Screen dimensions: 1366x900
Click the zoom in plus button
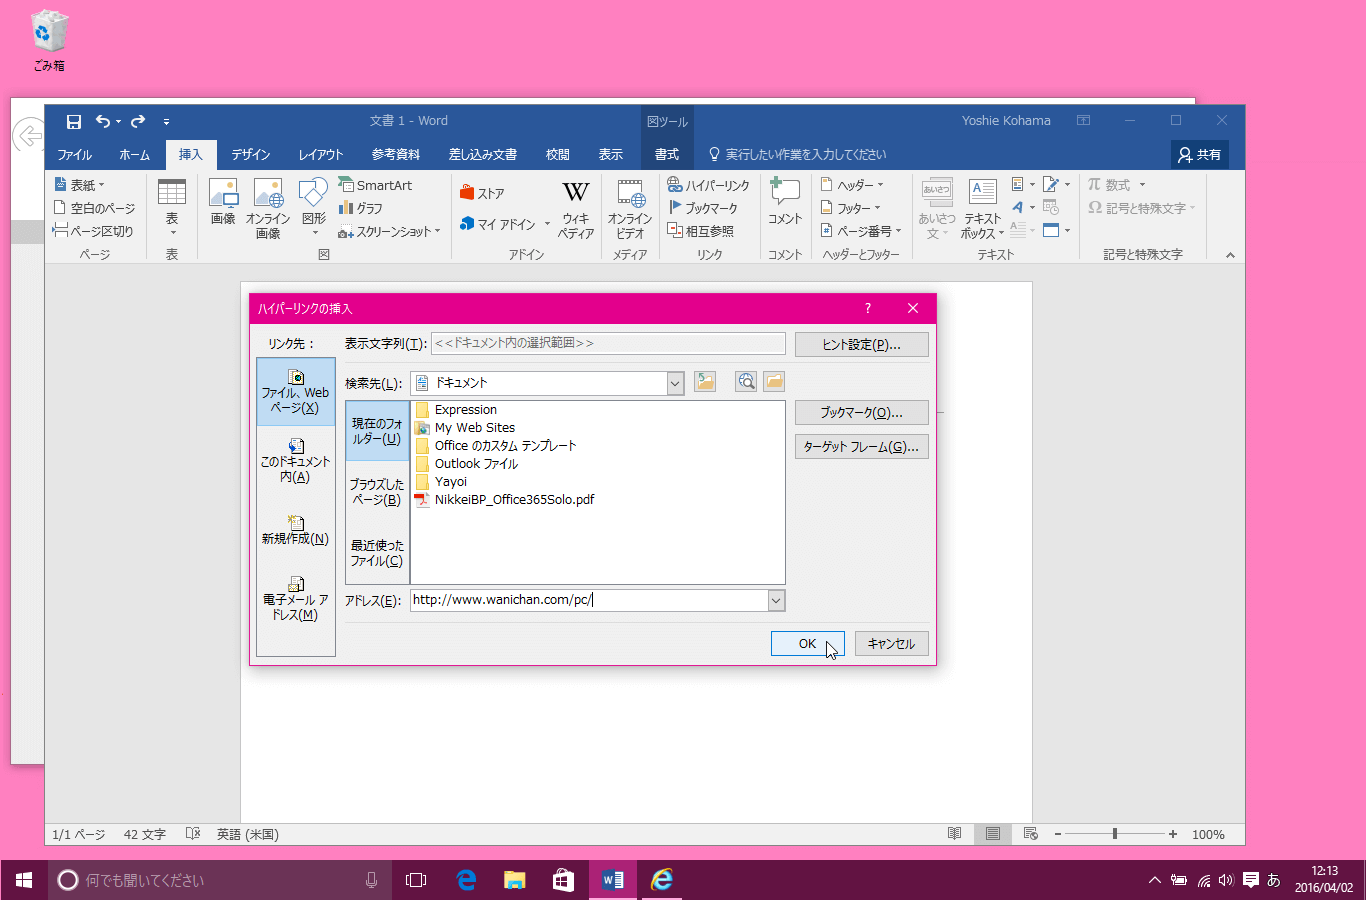coord(1173,834)
